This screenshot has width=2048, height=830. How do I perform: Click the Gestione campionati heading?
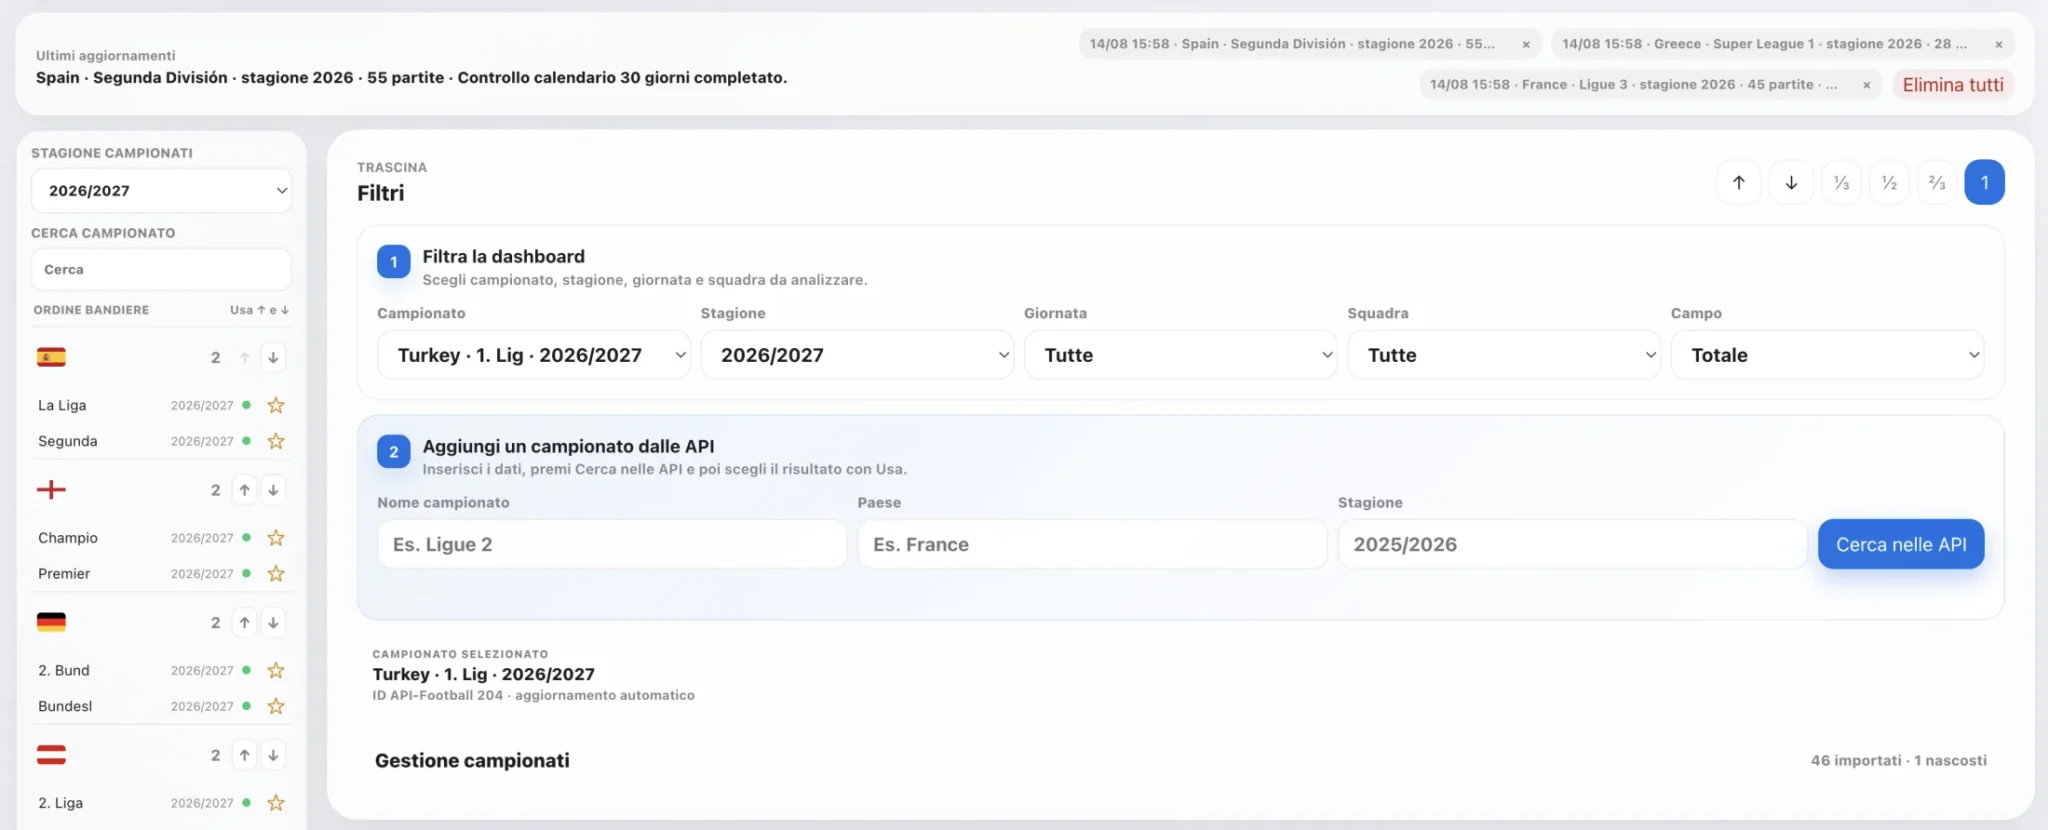pos(472,760)
